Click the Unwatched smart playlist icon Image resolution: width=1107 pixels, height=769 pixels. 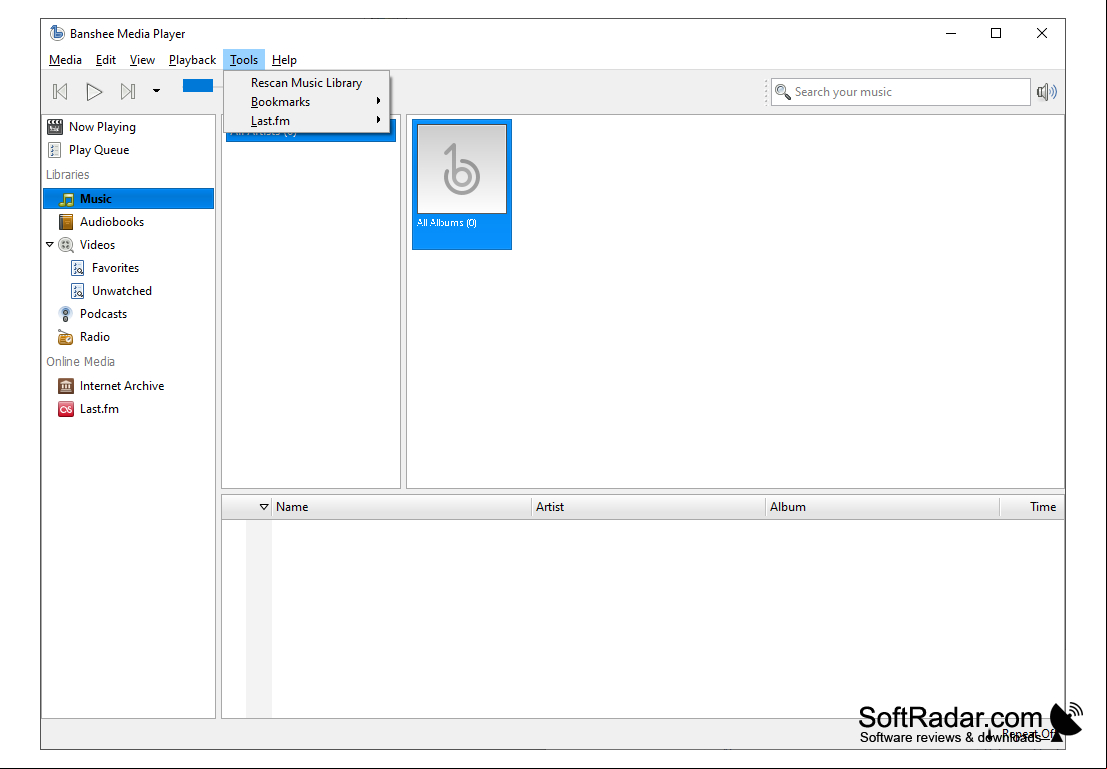click(78, 291)
